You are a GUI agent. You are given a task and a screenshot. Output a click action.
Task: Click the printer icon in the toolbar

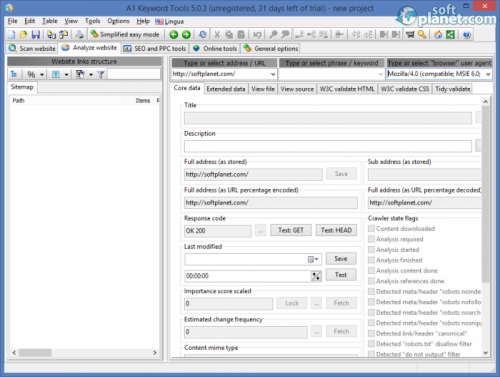click(80, 35)
